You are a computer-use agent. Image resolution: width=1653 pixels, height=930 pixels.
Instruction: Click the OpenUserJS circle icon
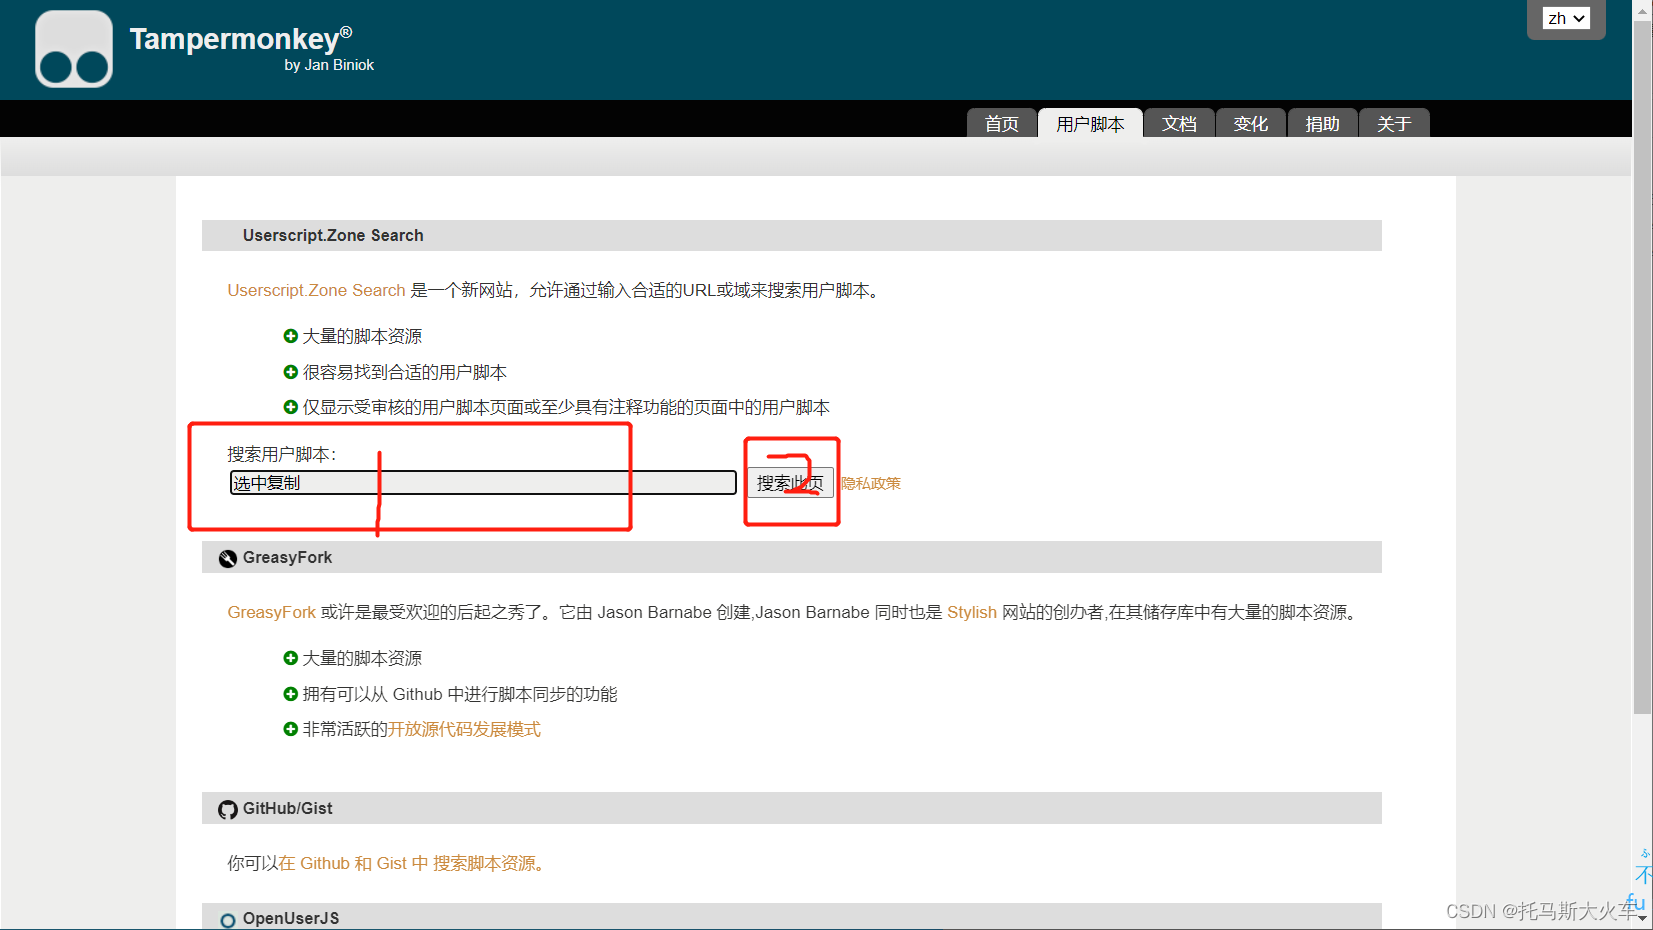pos(228,919)
